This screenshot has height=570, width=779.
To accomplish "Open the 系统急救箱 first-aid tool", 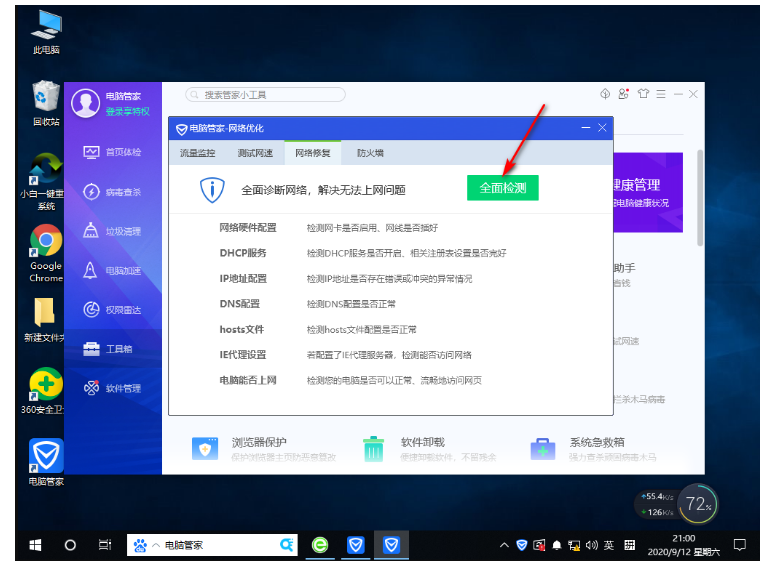I will [593, 449].
